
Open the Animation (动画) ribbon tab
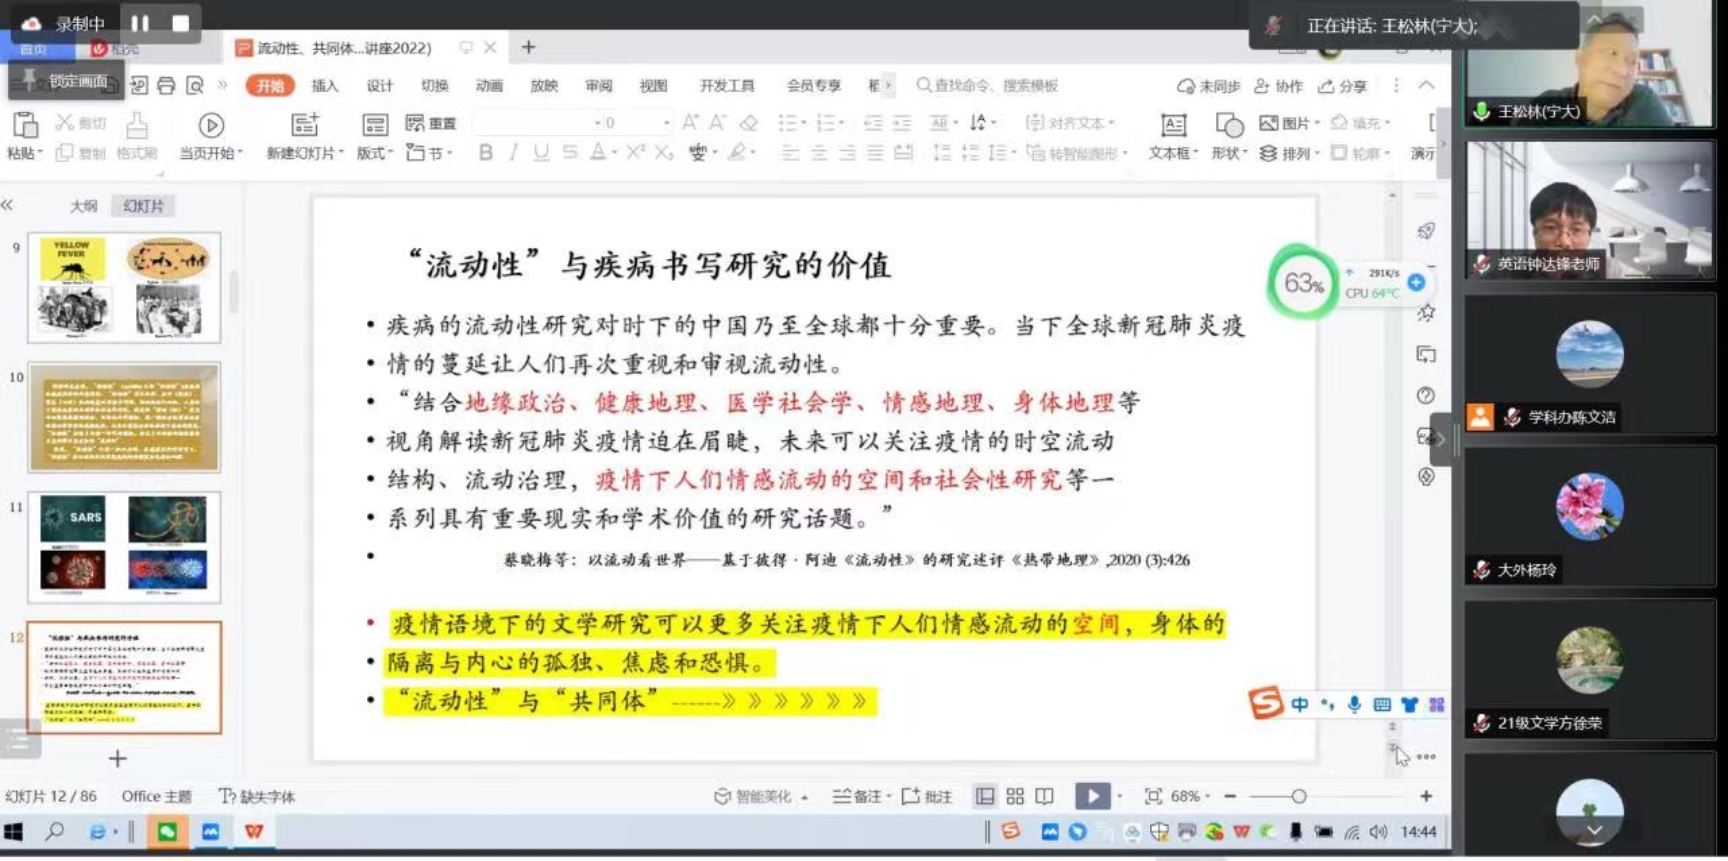[x=489, y=85]
